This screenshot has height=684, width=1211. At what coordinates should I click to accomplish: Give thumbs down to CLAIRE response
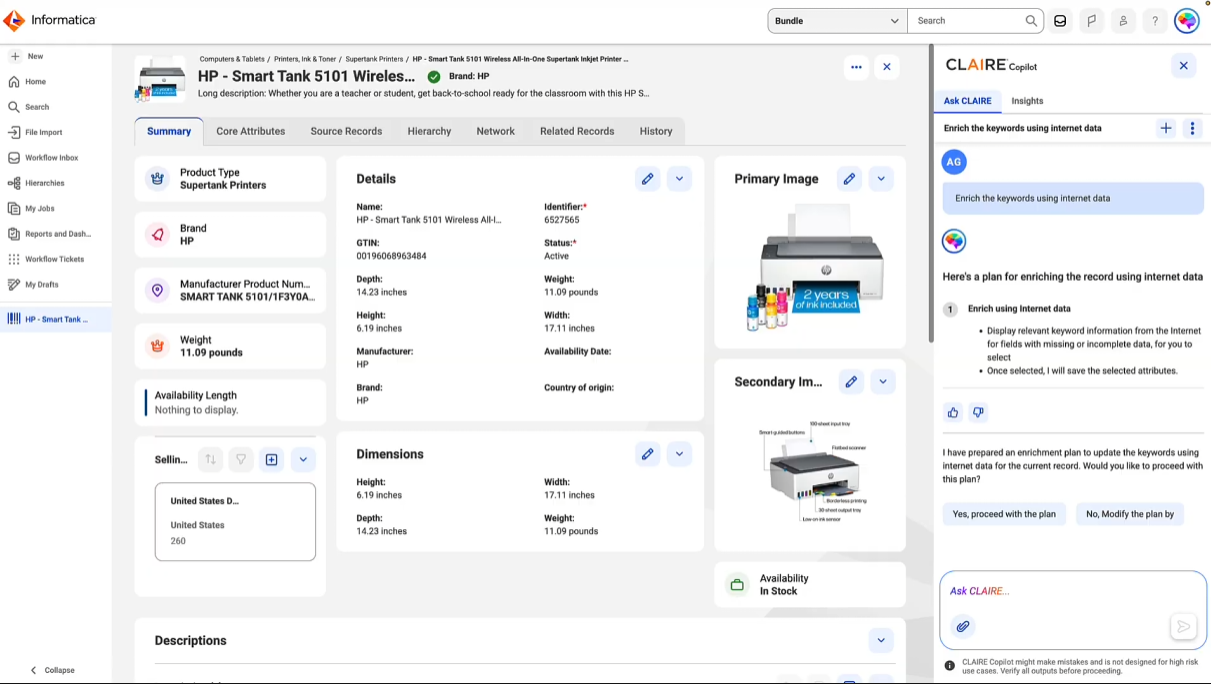(x=978, y=412)
